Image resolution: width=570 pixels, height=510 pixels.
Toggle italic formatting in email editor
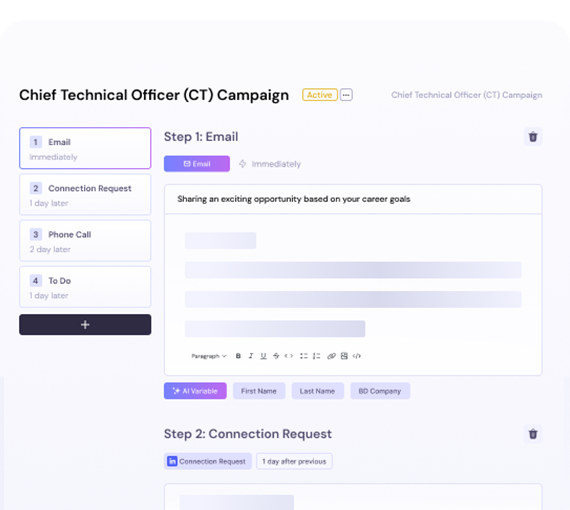tap(251, 356)
